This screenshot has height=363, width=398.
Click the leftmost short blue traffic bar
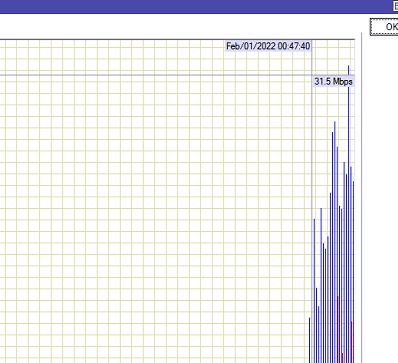(309, 340)
